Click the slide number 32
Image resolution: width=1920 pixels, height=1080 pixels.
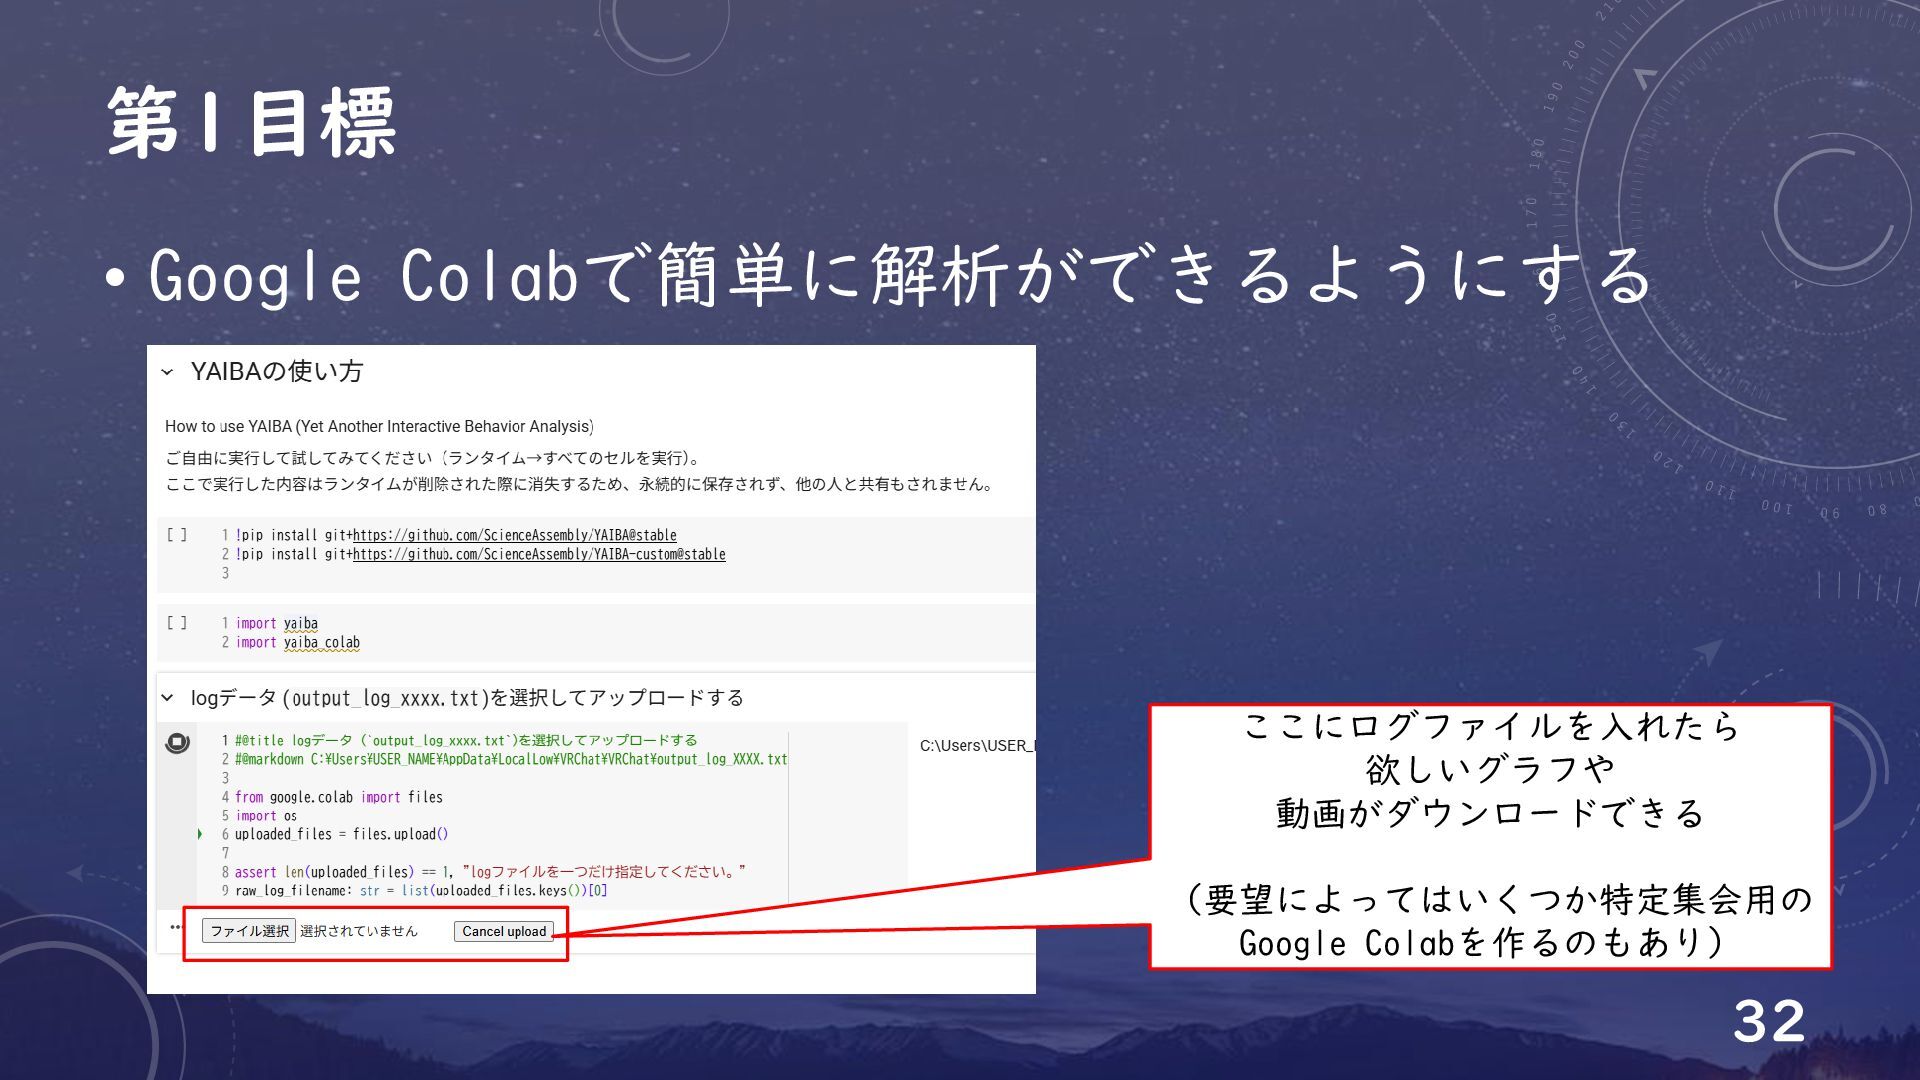(x=1768, y=1021)
